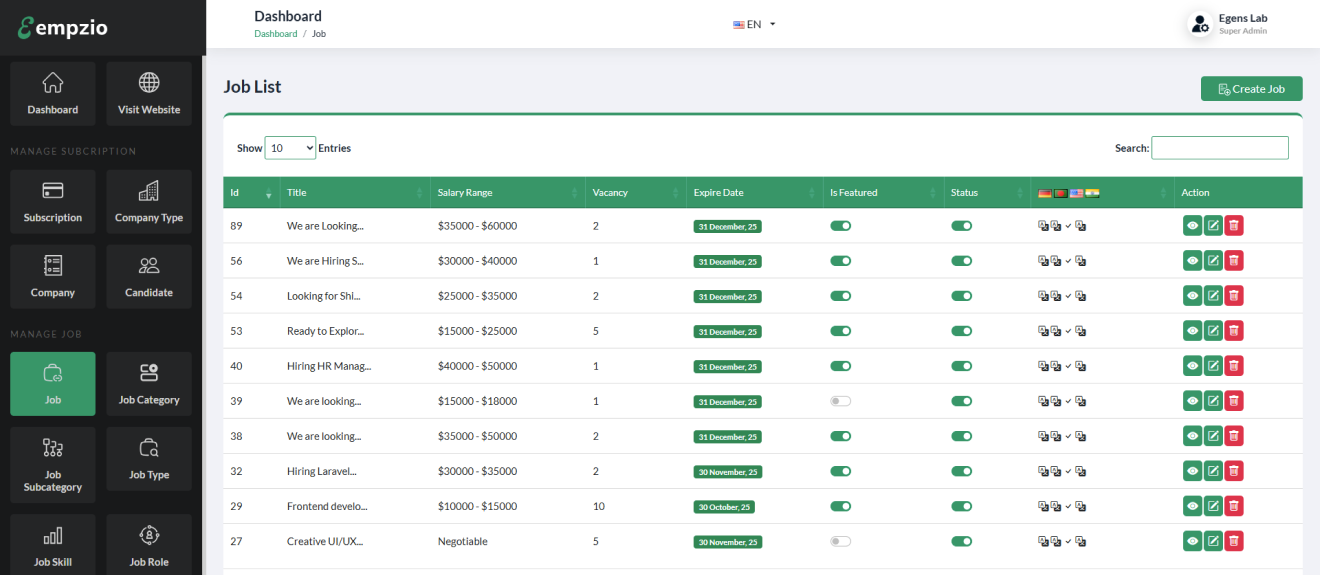The width and height of the screenshot is (1320, 575).
Task: Delete job 27 trash icon
Action: [x=1234, y=541]
